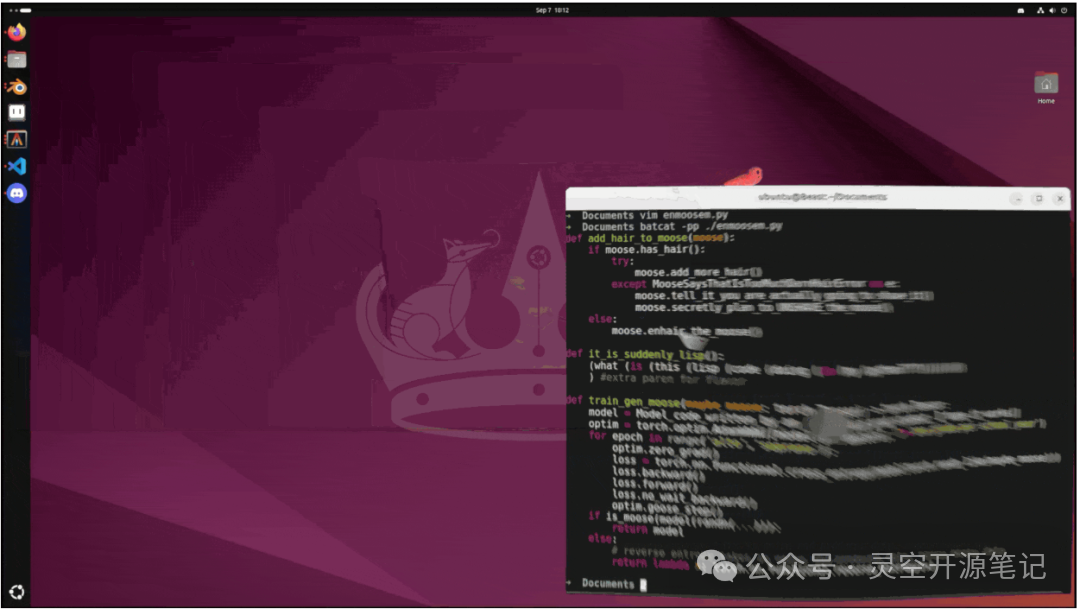
Task: Launch the Files manager from dock
Action: tap(16, 59)
